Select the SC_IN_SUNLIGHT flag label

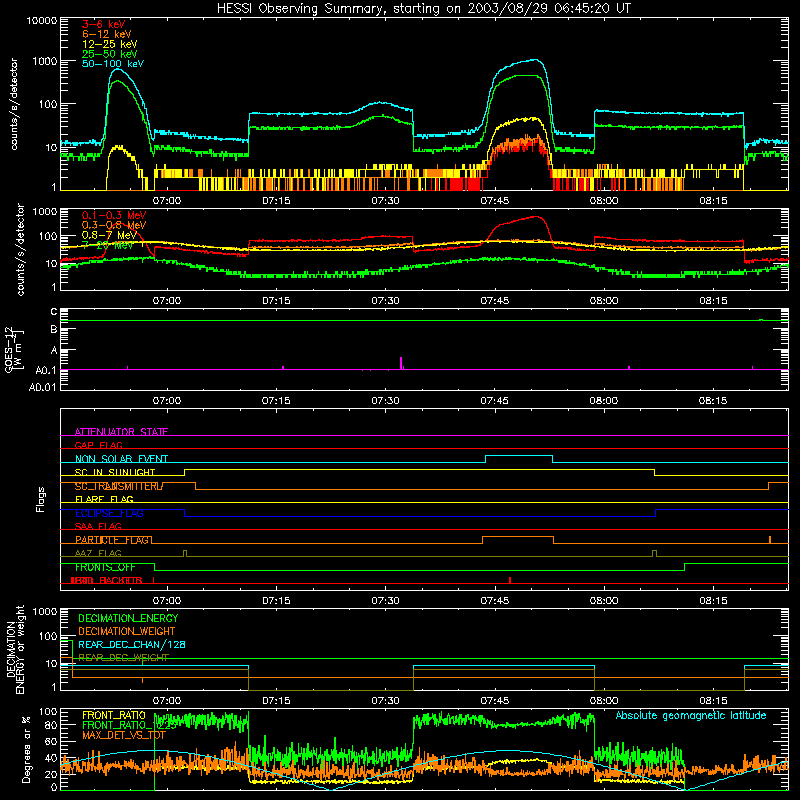point(115,472)
